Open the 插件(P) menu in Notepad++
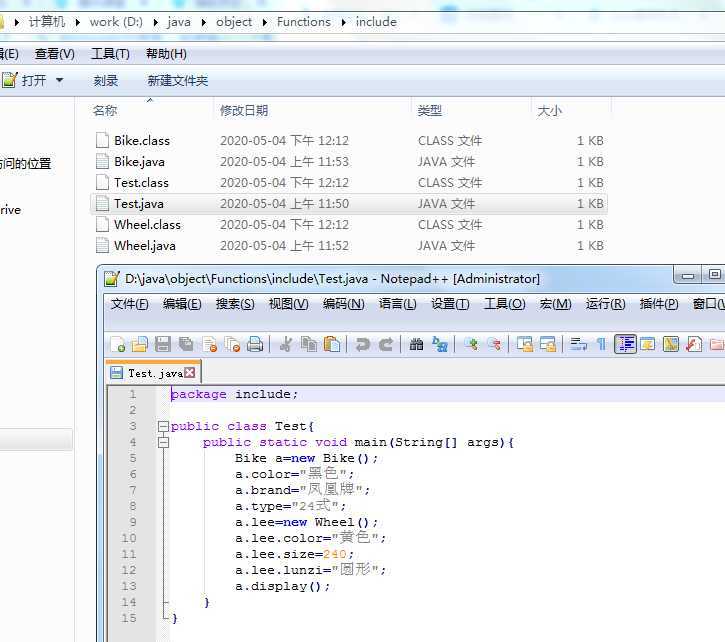This screenshot has height=642, width=725. tap(658, 304)
